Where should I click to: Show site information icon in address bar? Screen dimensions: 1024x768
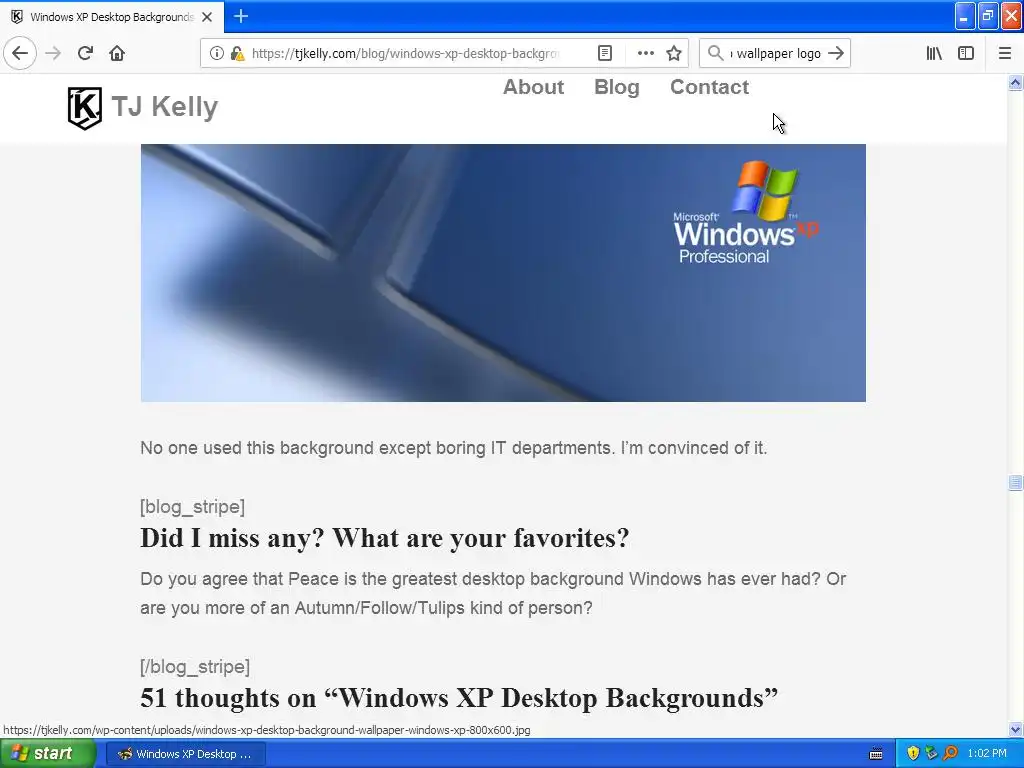pyautogui.click(x=216, y=54)
